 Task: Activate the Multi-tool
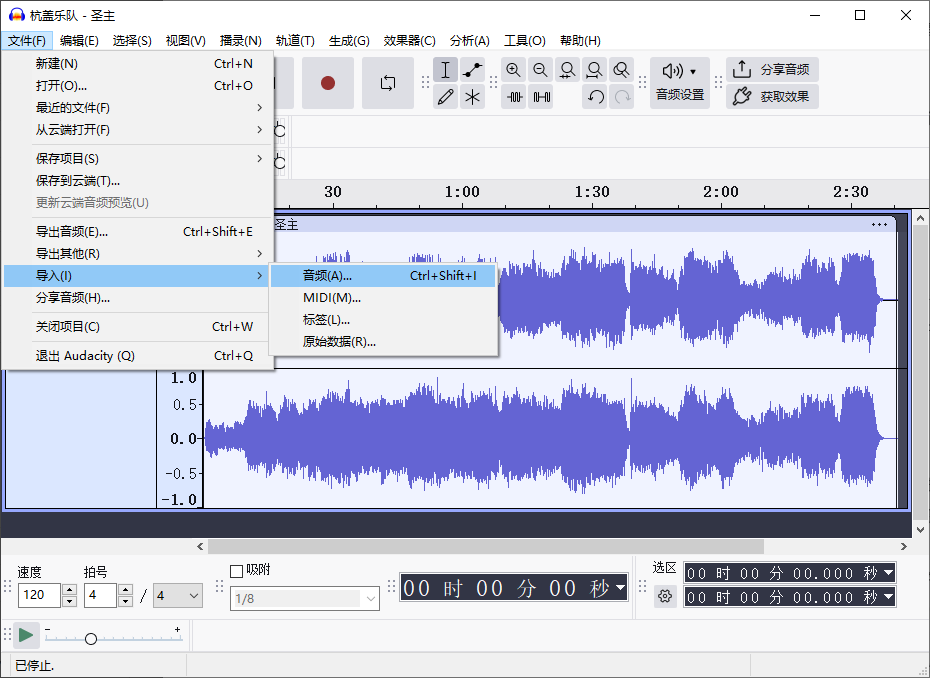click(473, 97)
